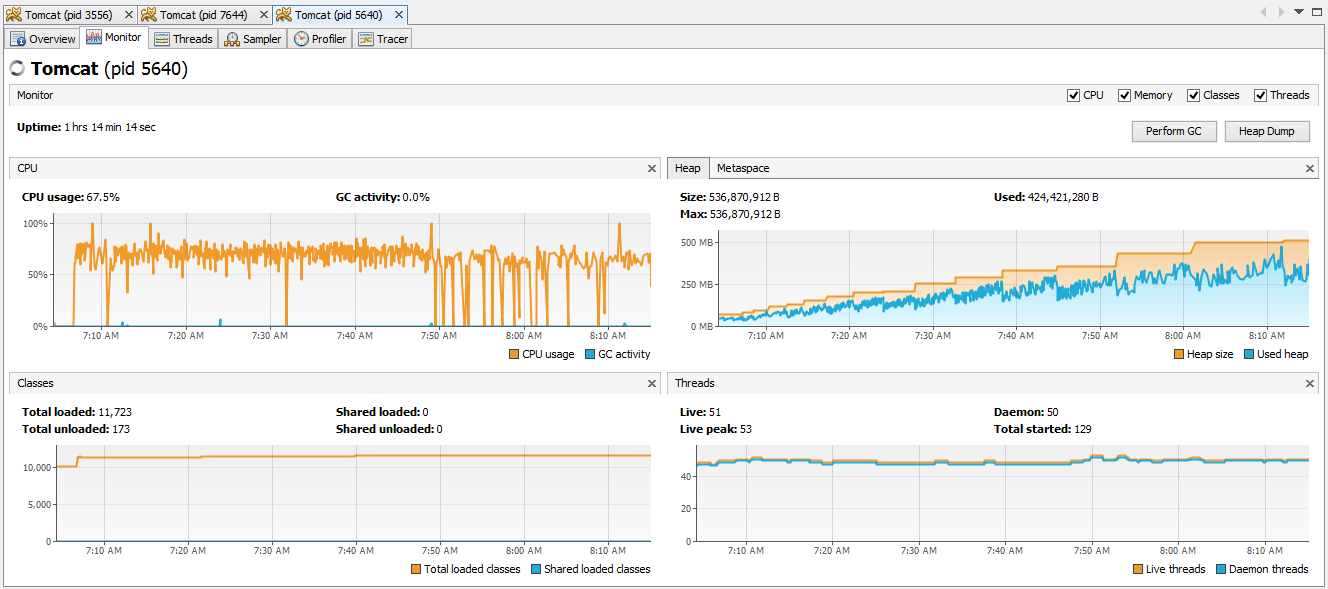Screen dimensions: 1328x589
Task: Toggle the Classes graph checkbox
Action: pyautogui.click(x=1194, y=95)
